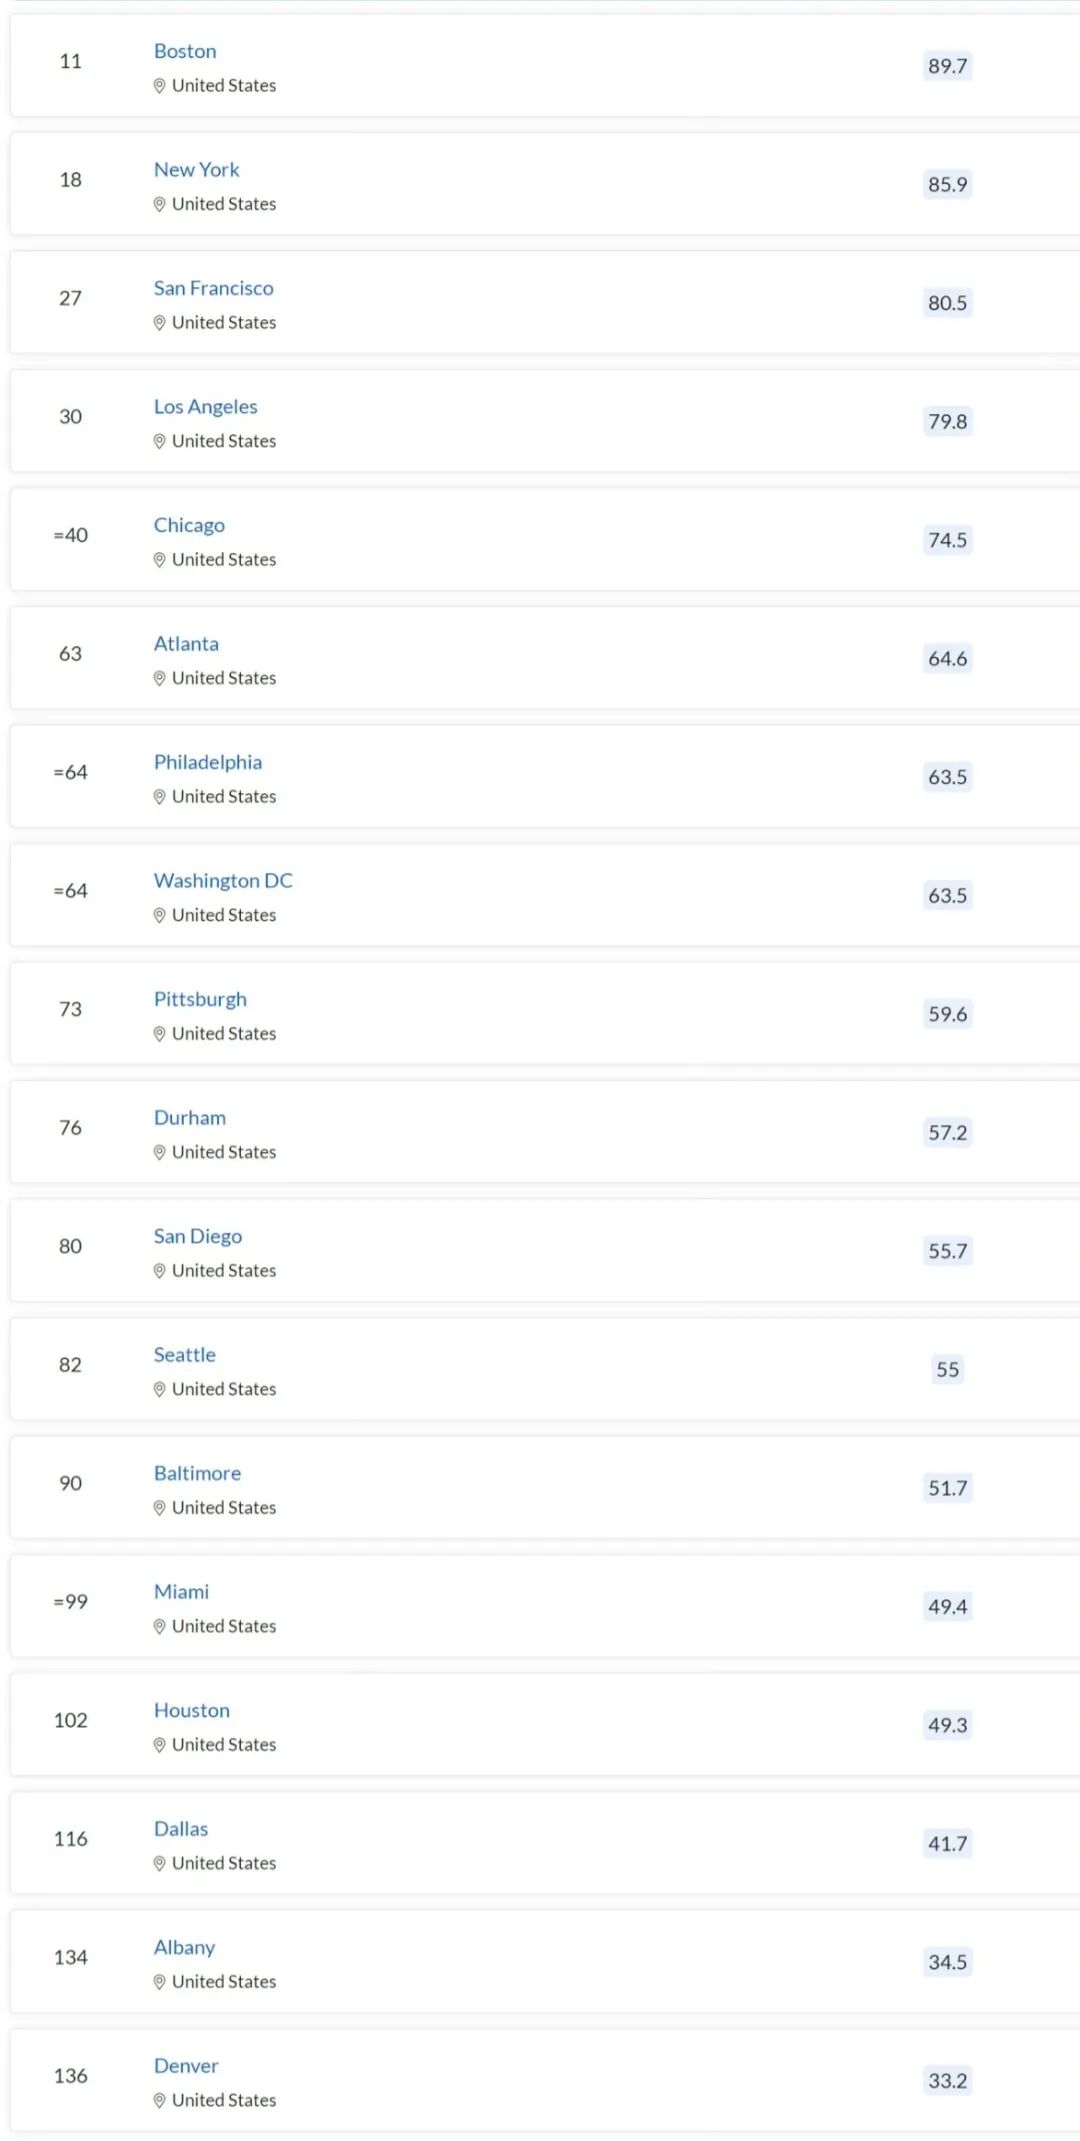Click the location pin under Baltimore
The height and width of the screenshot is (2141, 1080).
click(159, 1508)
